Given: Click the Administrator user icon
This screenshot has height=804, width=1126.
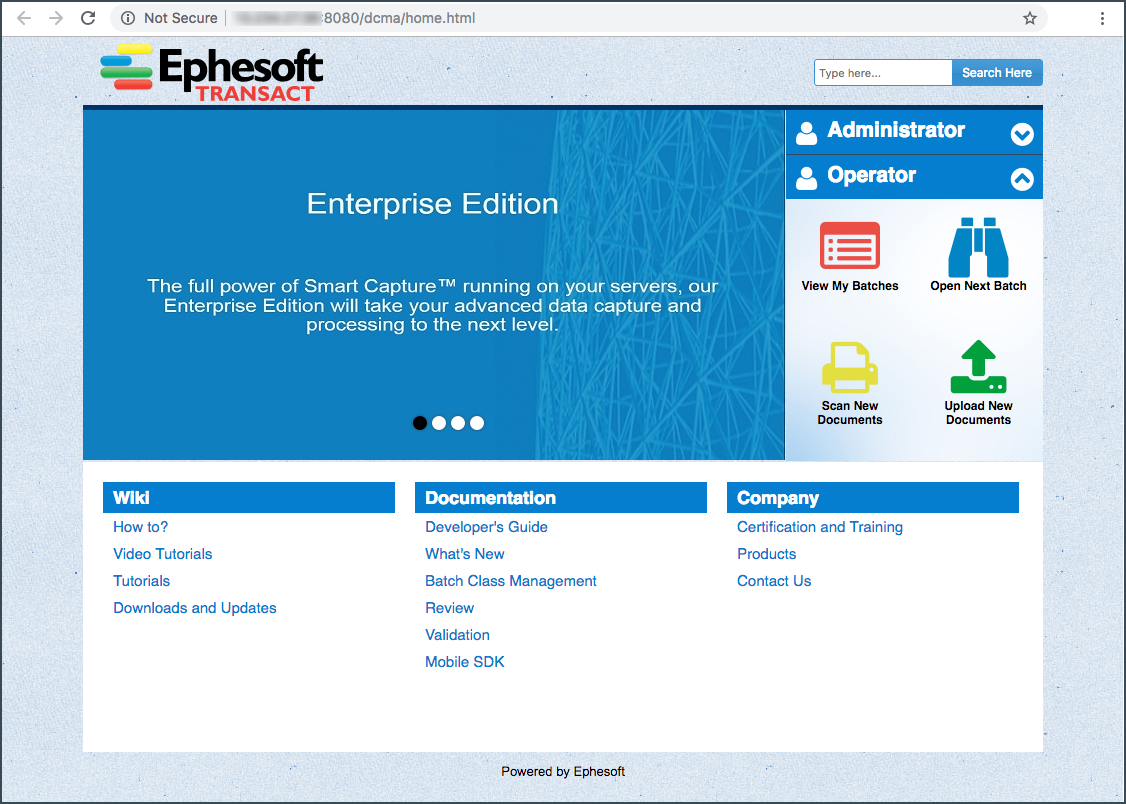Looking at the screenshot, I should click(806, 132).
